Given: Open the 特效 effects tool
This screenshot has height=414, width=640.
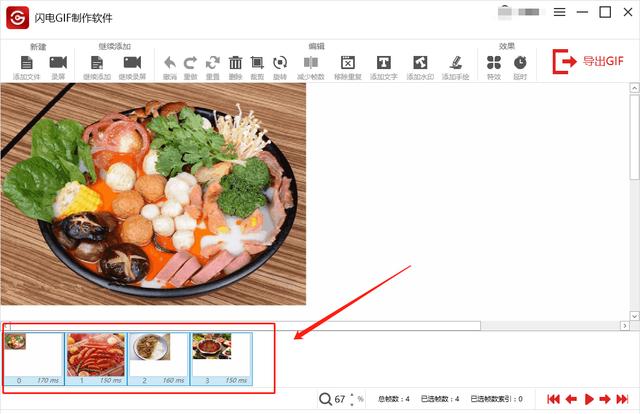Looking at the screenshot, I should 494,63.
